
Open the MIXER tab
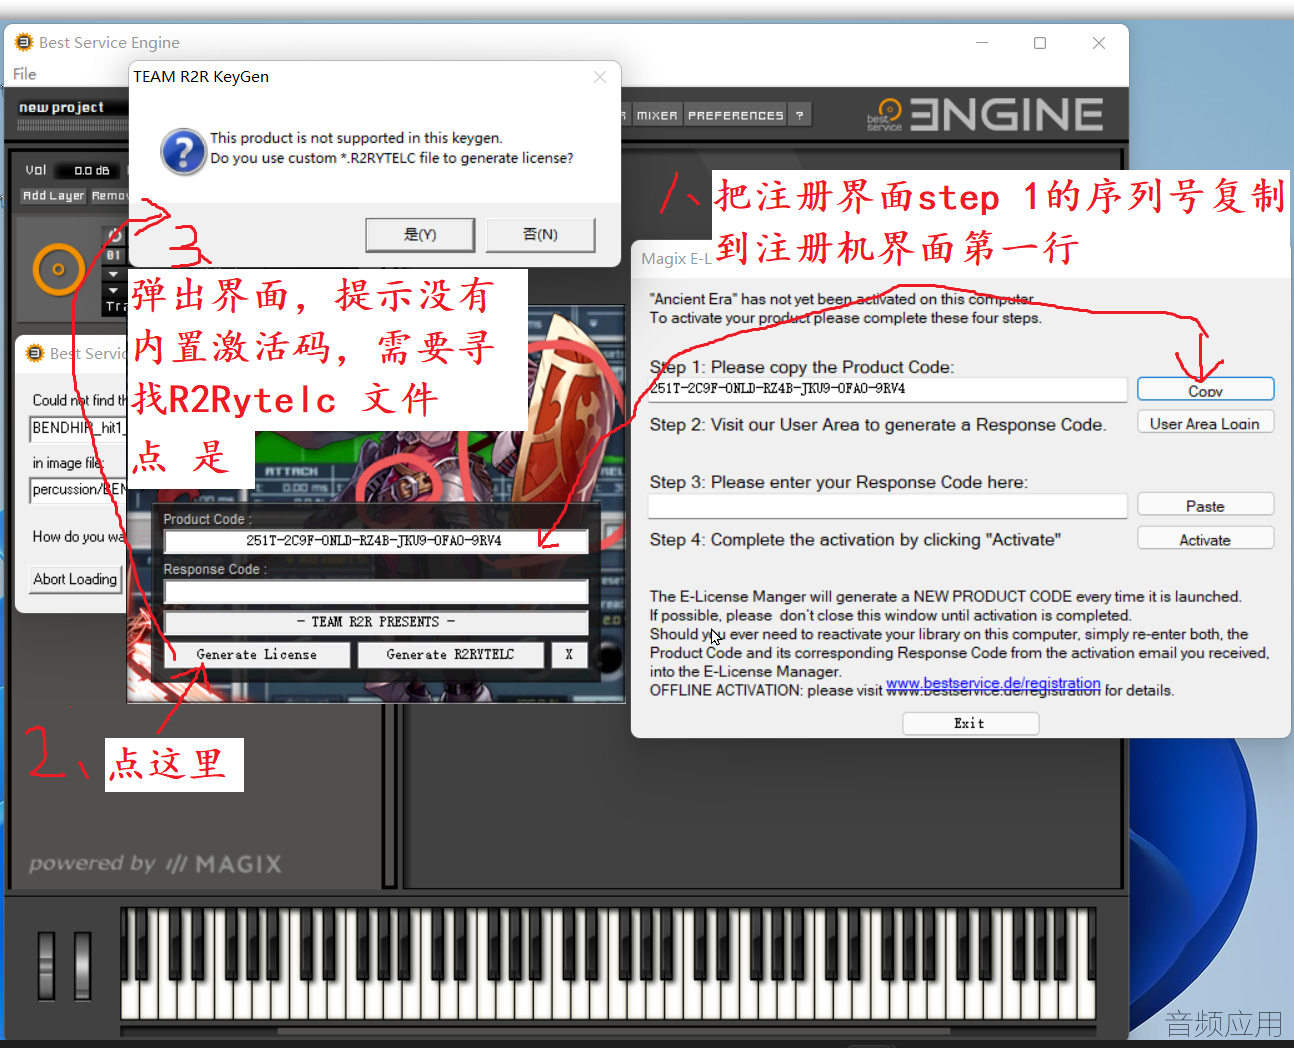[657, 115]
